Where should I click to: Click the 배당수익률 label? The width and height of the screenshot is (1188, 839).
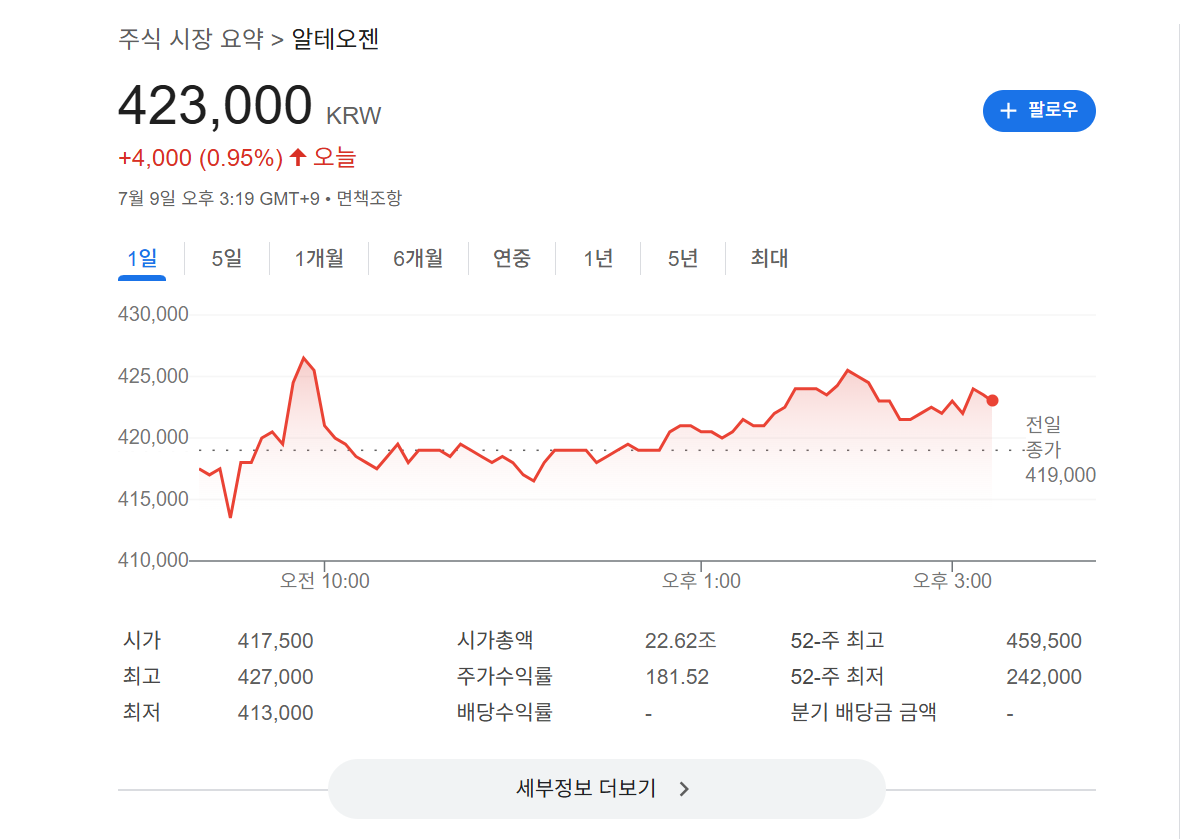505,712
